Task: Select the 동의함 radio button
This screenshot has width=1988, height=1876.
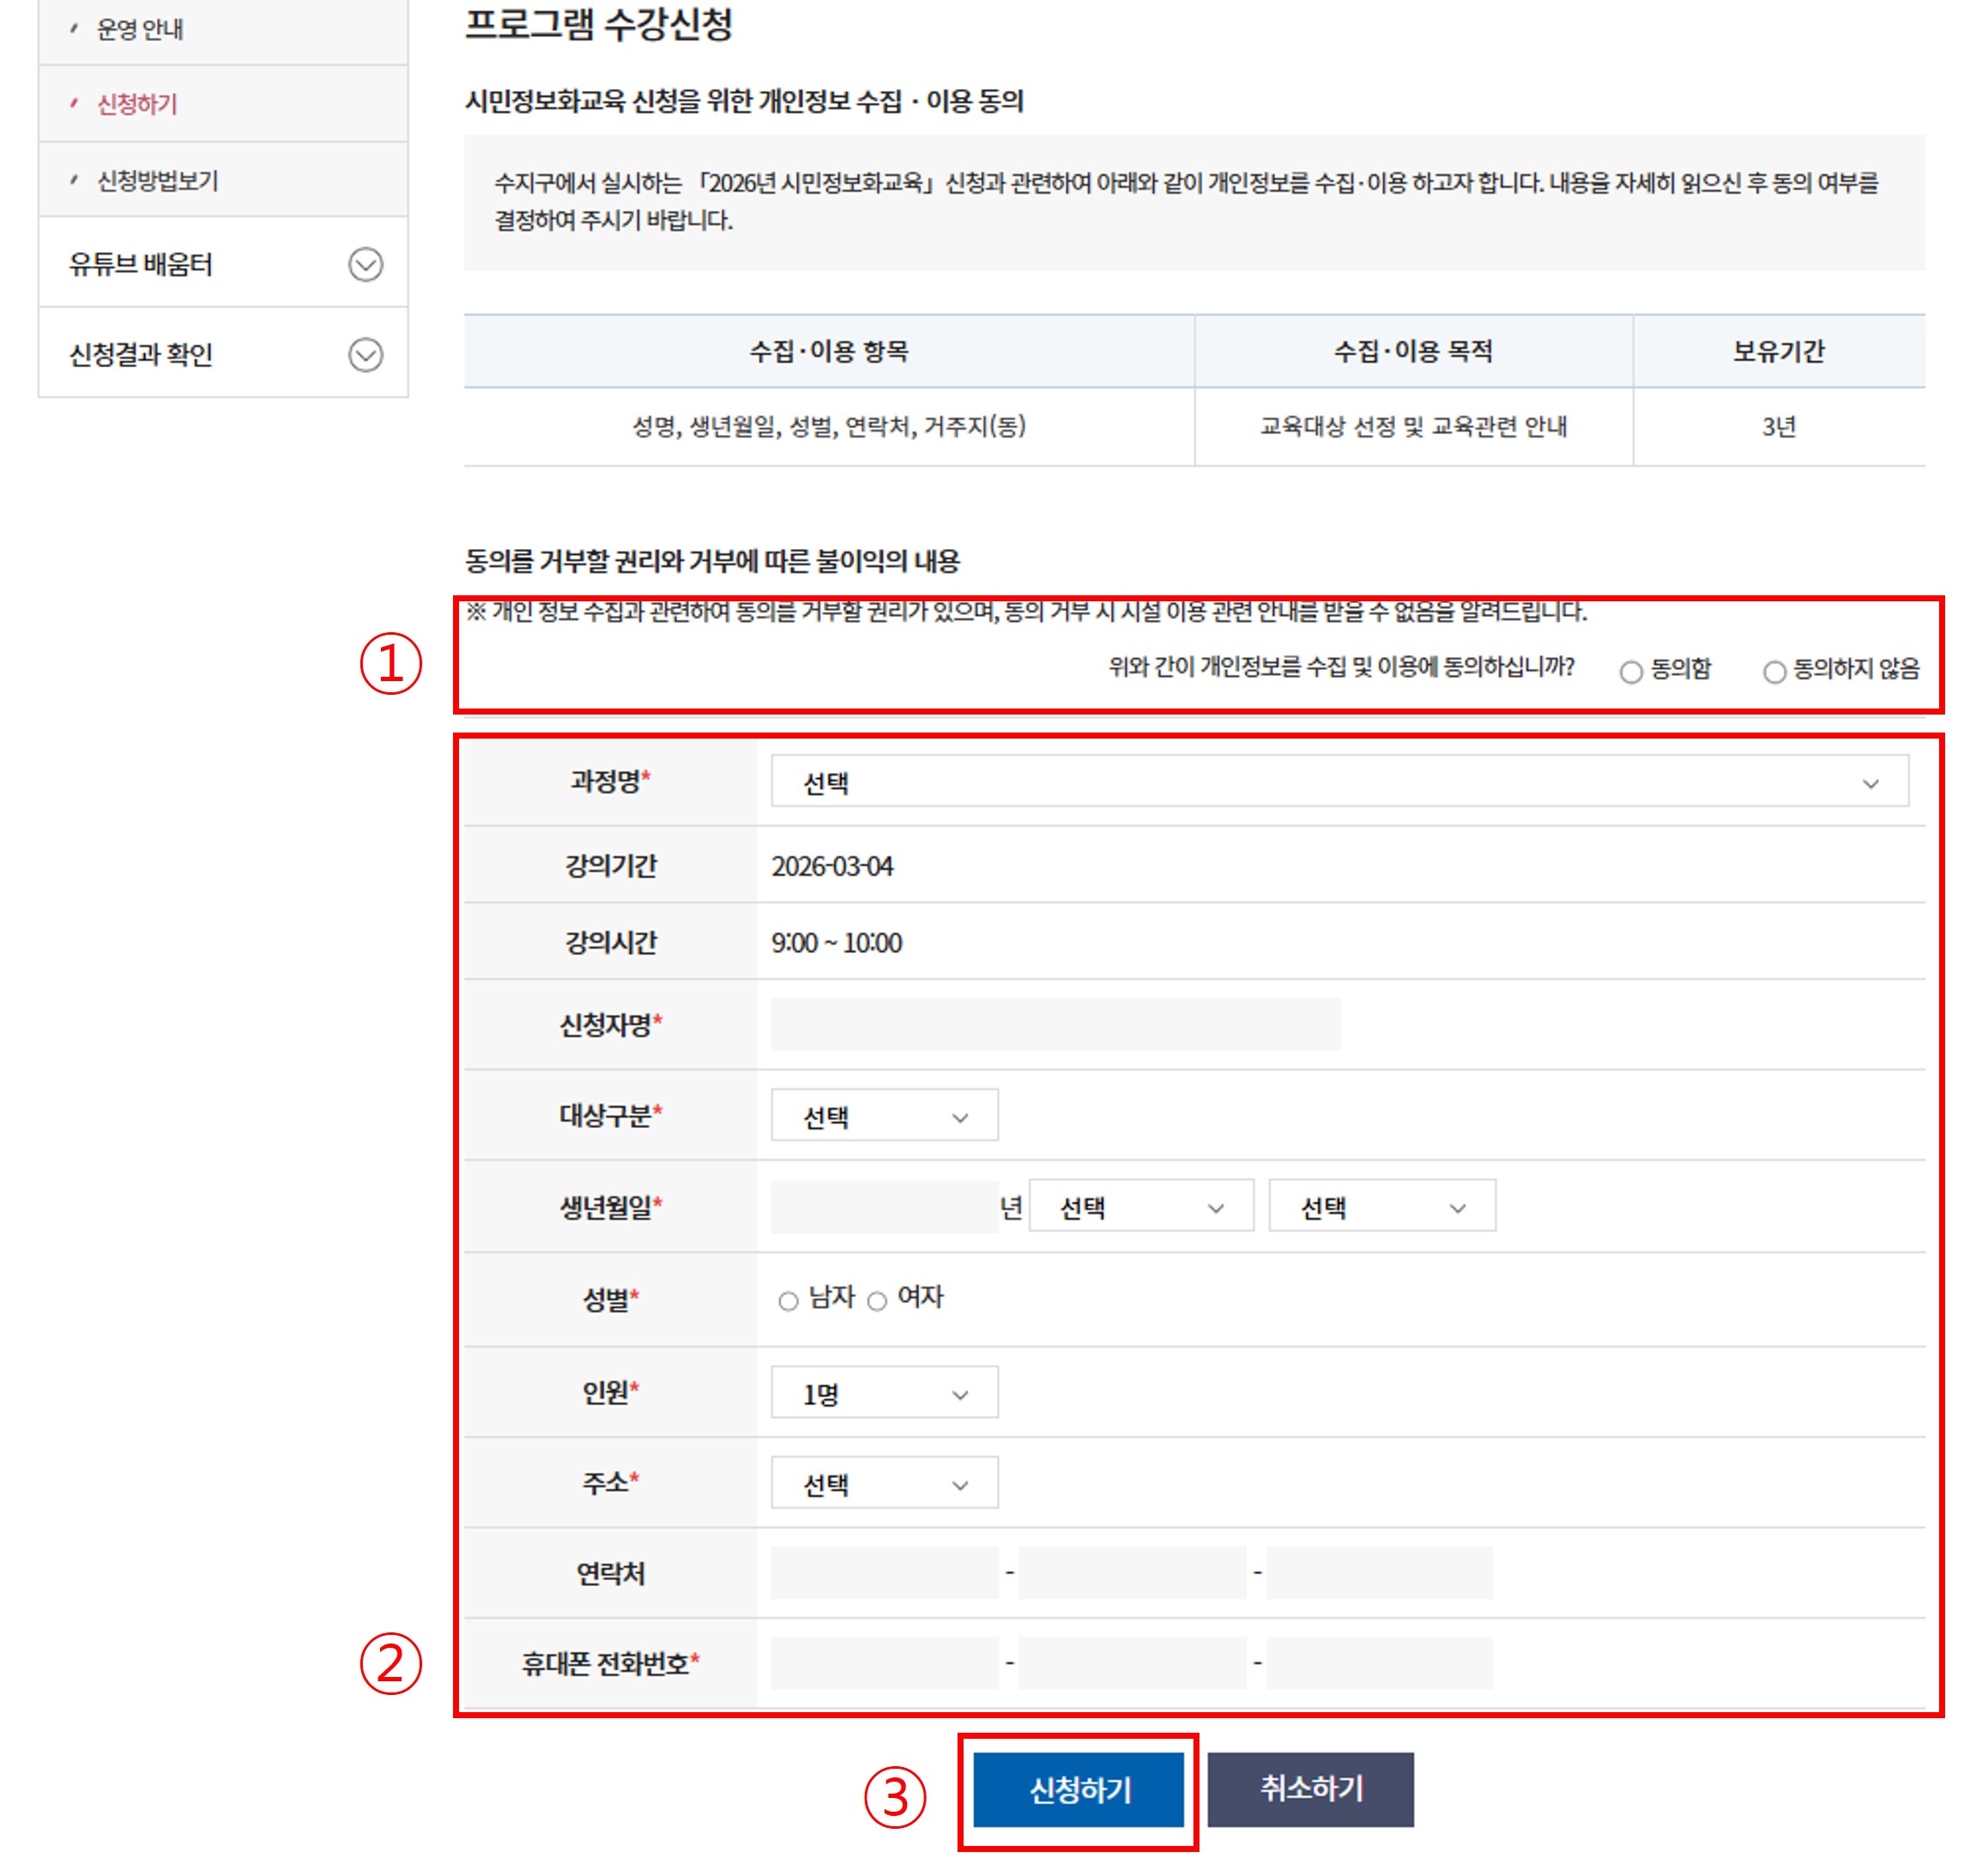Action: [x=1631, y=672]
